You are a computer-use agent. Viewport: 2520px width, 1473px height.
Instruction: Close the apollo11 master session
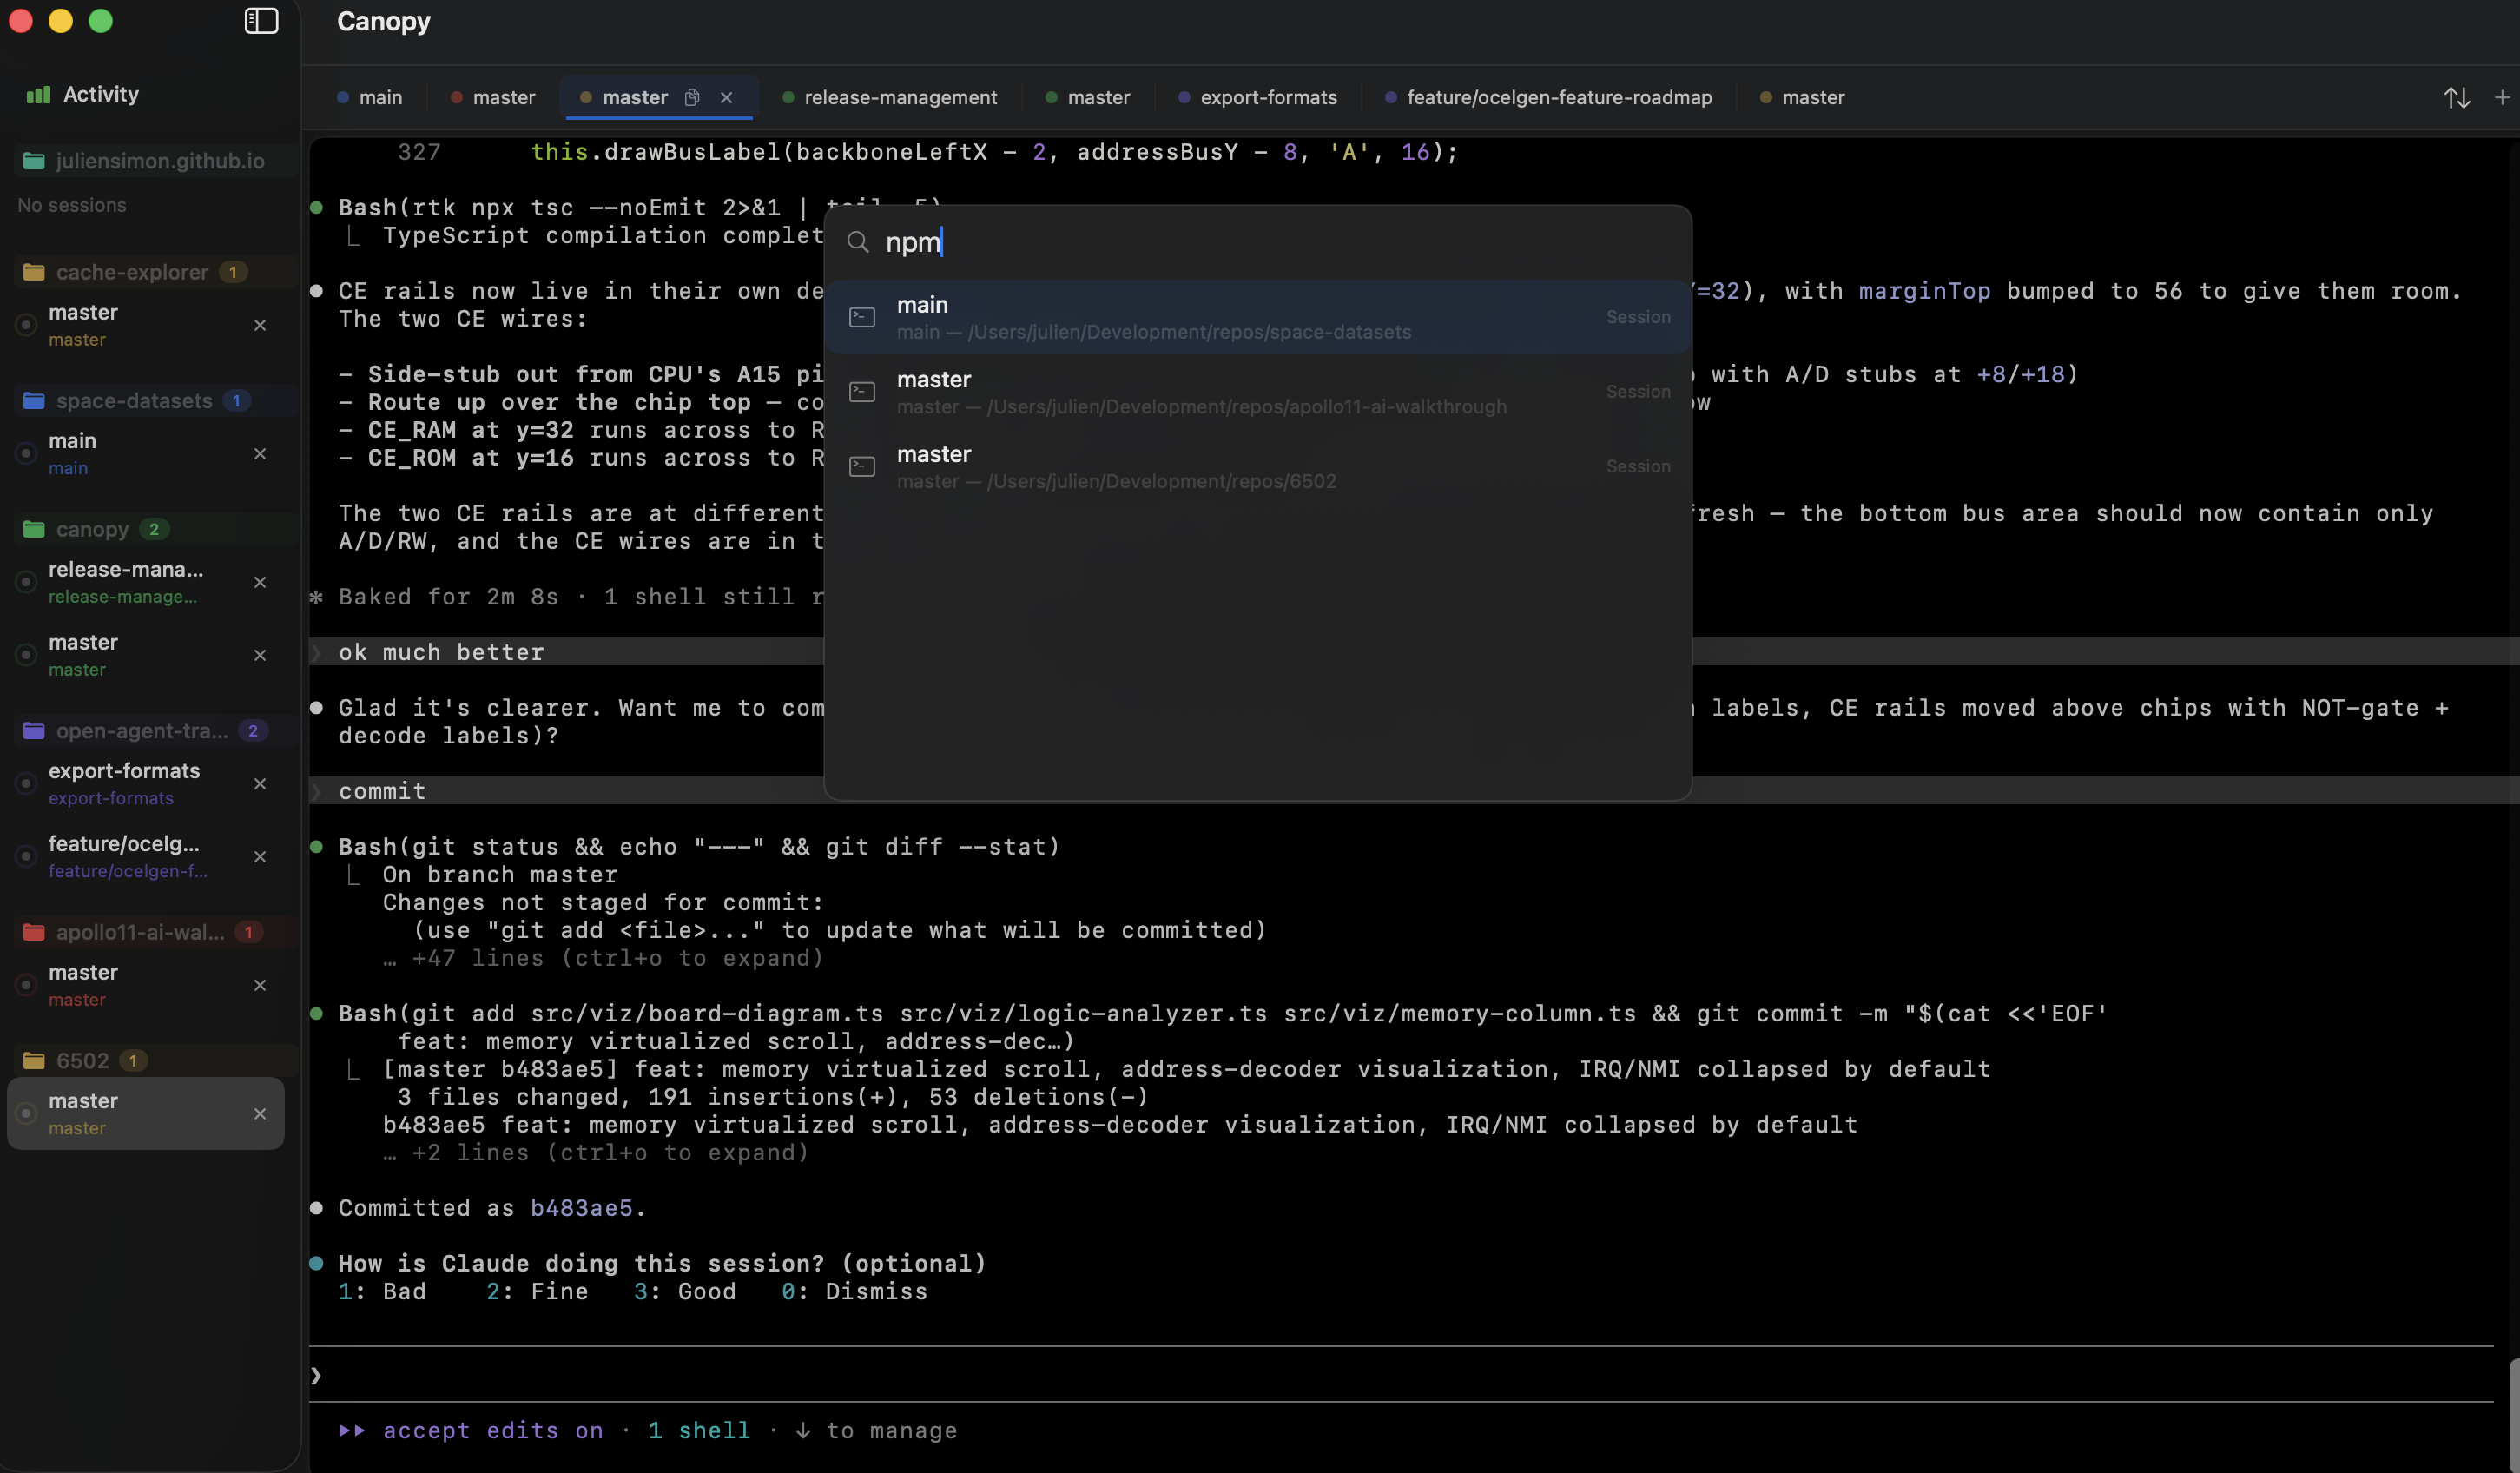(260, 985)
